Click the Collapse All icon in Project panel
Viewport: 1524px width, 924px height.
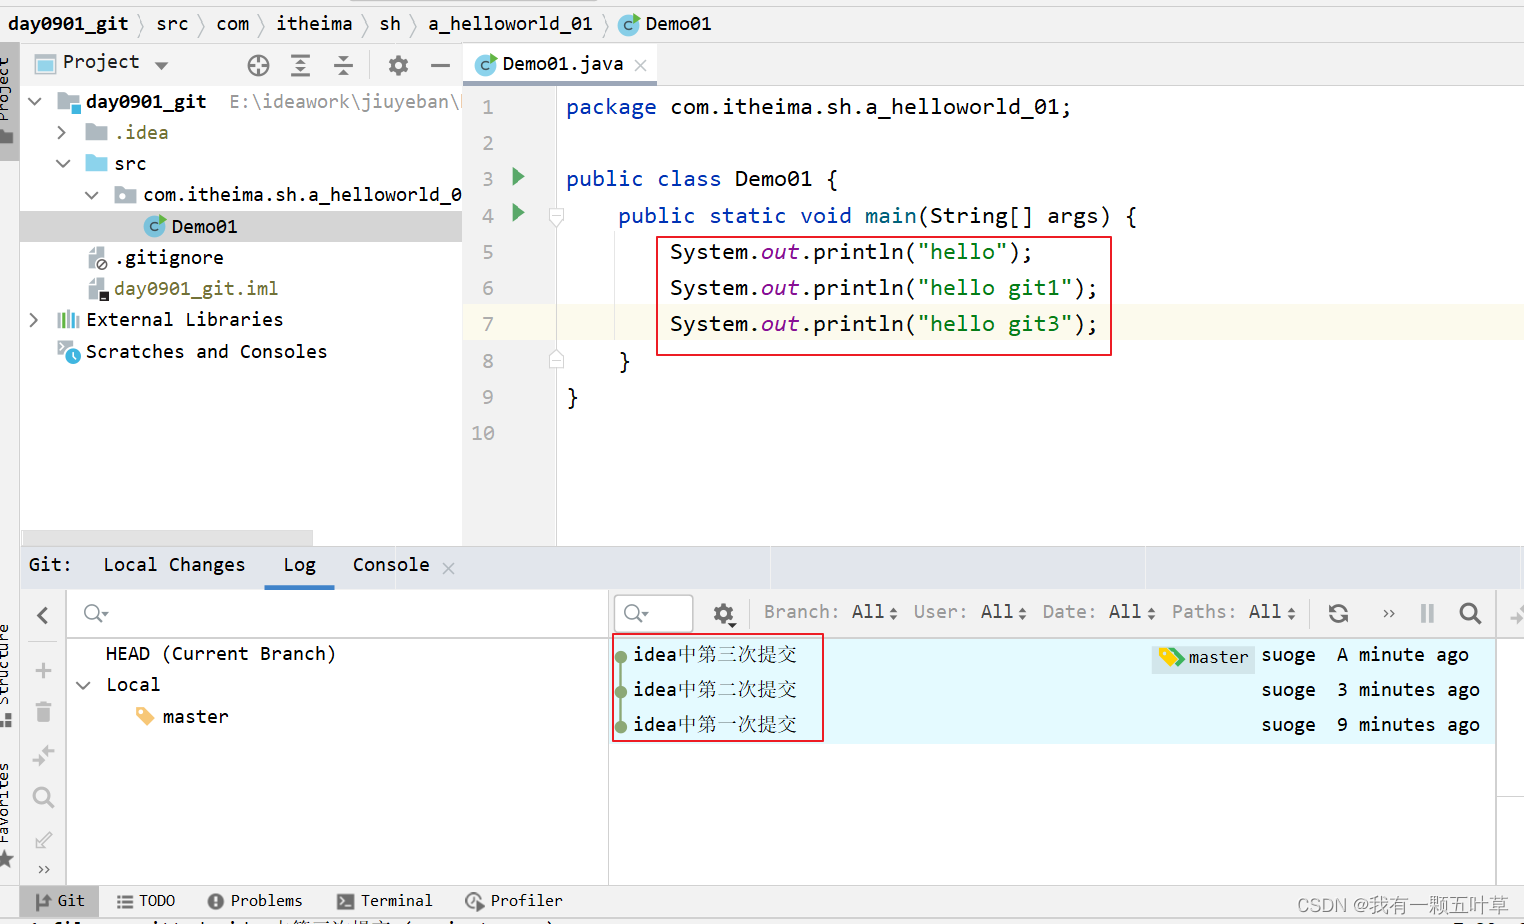pyautogui.click(x=343, y=65)
